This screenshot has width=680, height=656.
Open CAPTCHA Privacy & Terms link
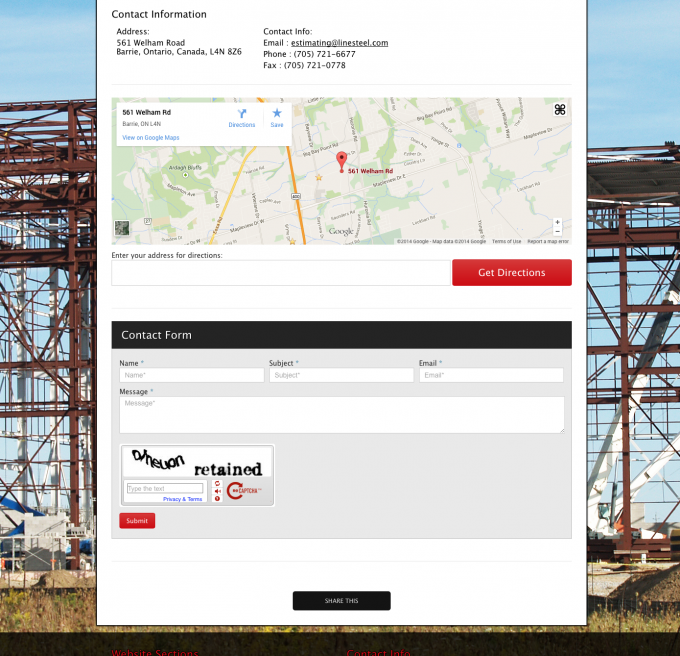click(182, 499)
